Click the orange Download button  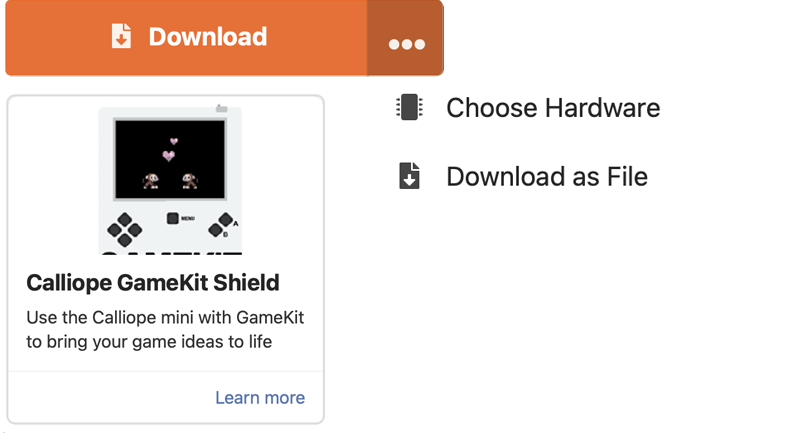[187, 38]
